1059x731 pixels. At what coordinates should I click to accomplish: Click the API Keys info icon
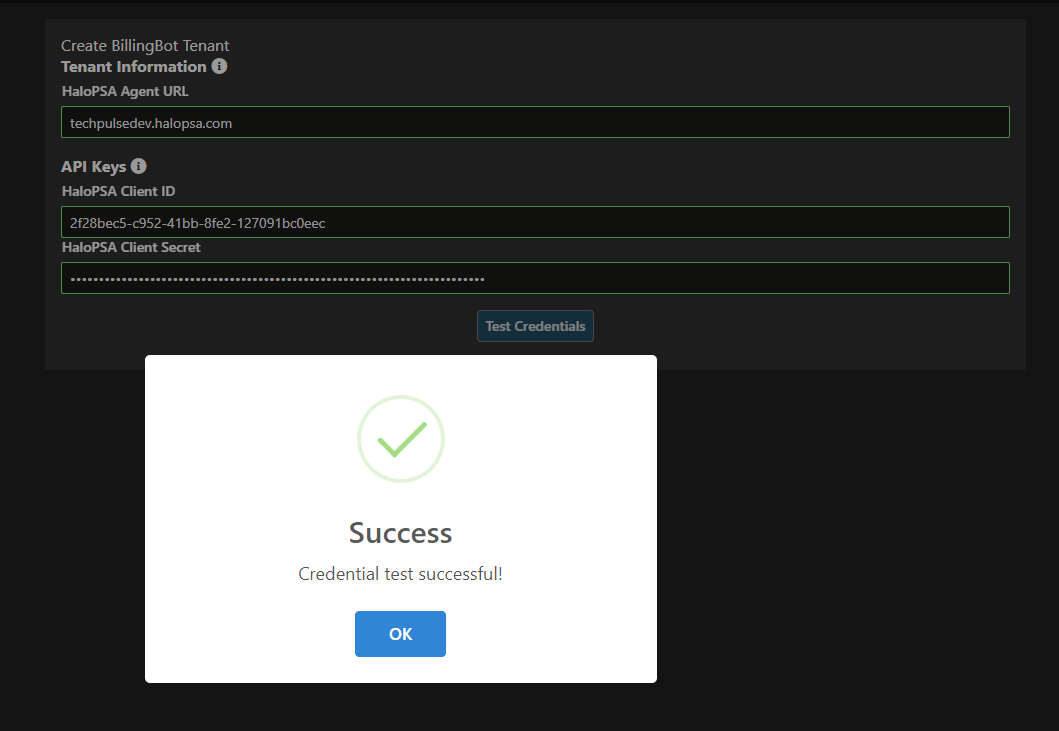tap(138, 166)
